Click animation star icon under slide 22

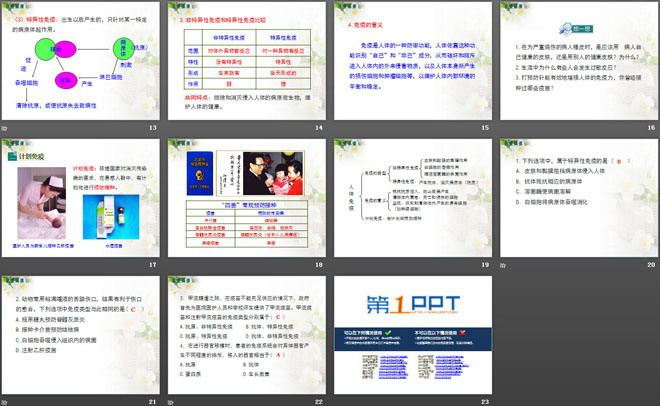(x=170, y=402)
